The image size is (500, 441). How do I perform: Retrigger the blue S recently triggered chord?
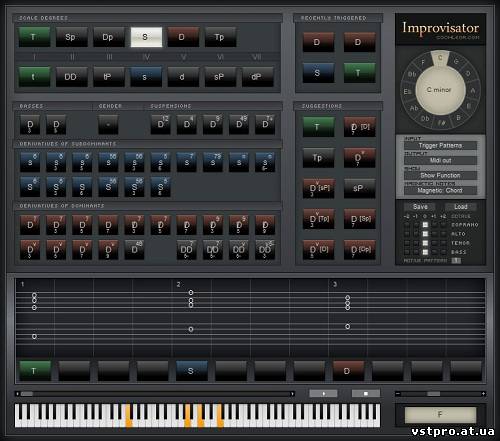318,73
